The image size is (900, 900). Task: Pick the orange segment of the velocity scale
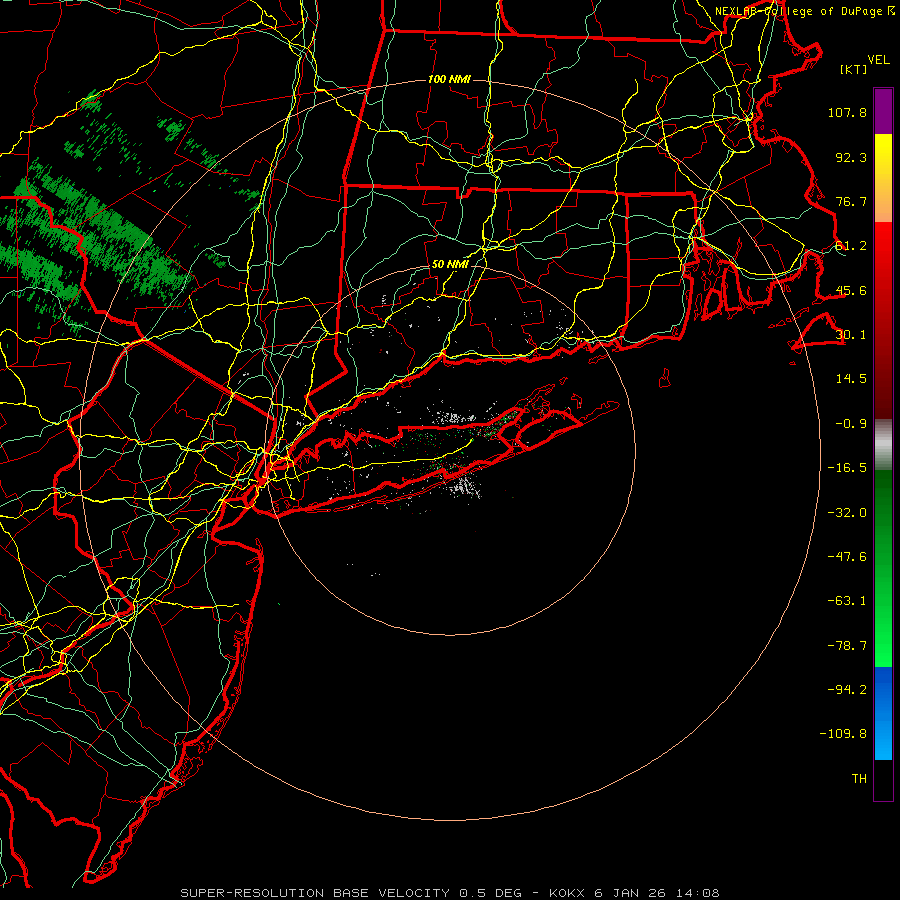click(883, 201)
